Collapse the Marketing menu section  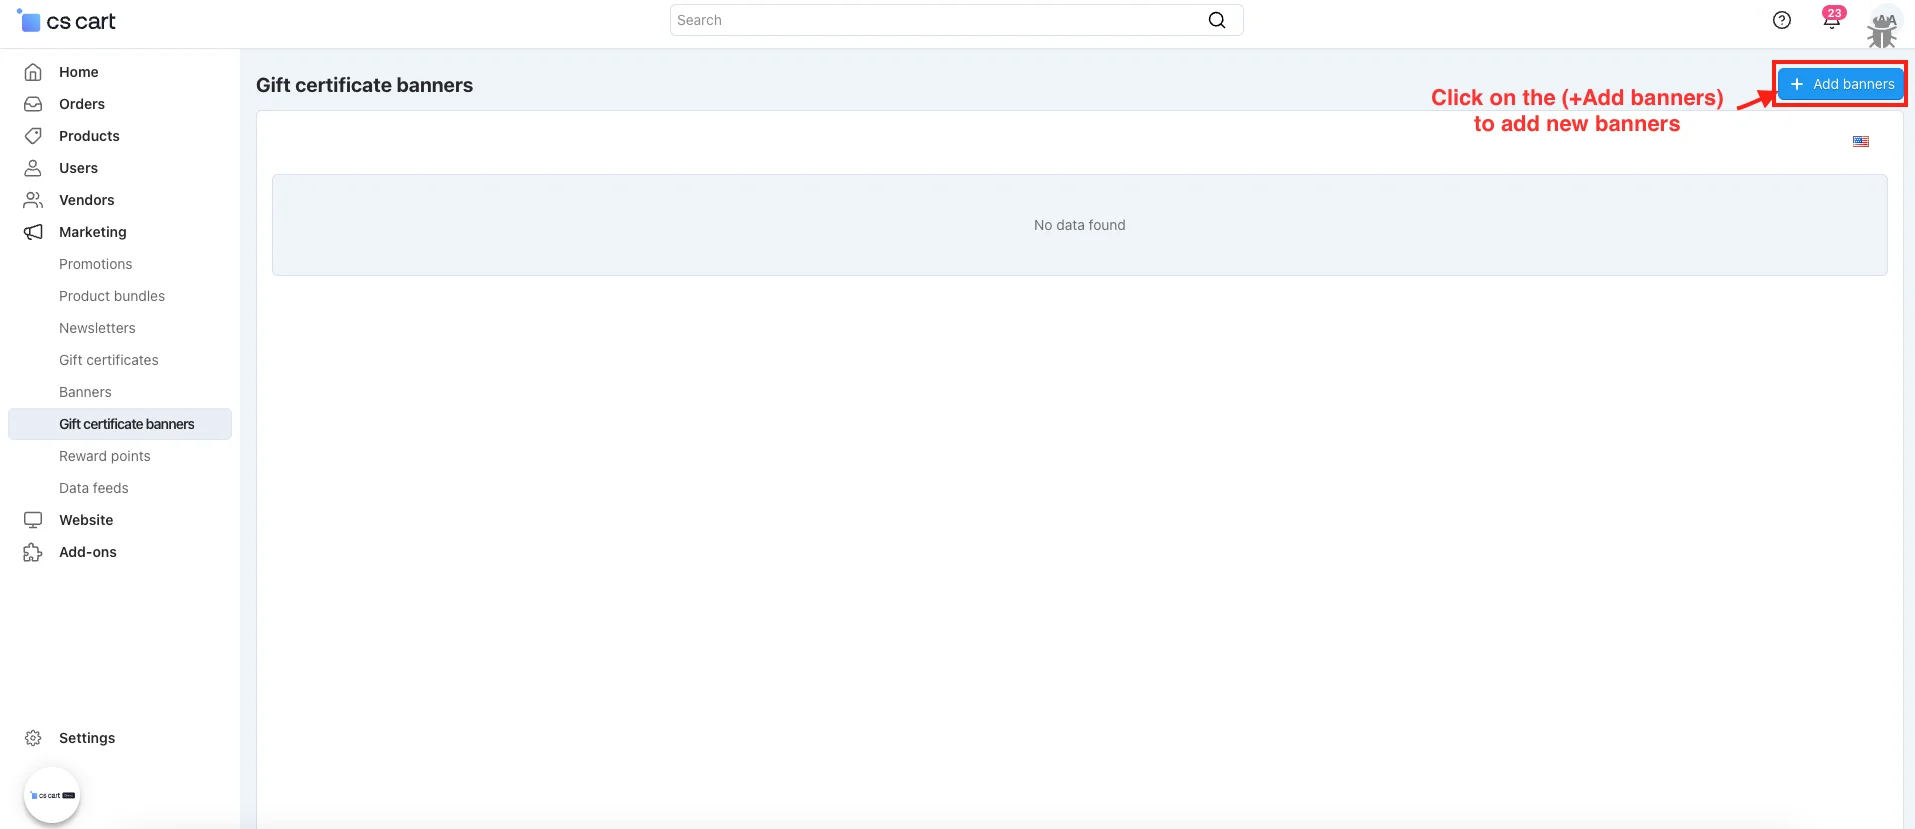[92, 232]
